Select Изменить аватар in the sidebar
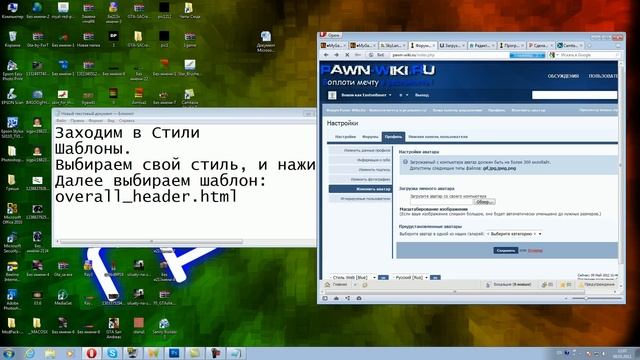The image size is (640, 360). 360,189
